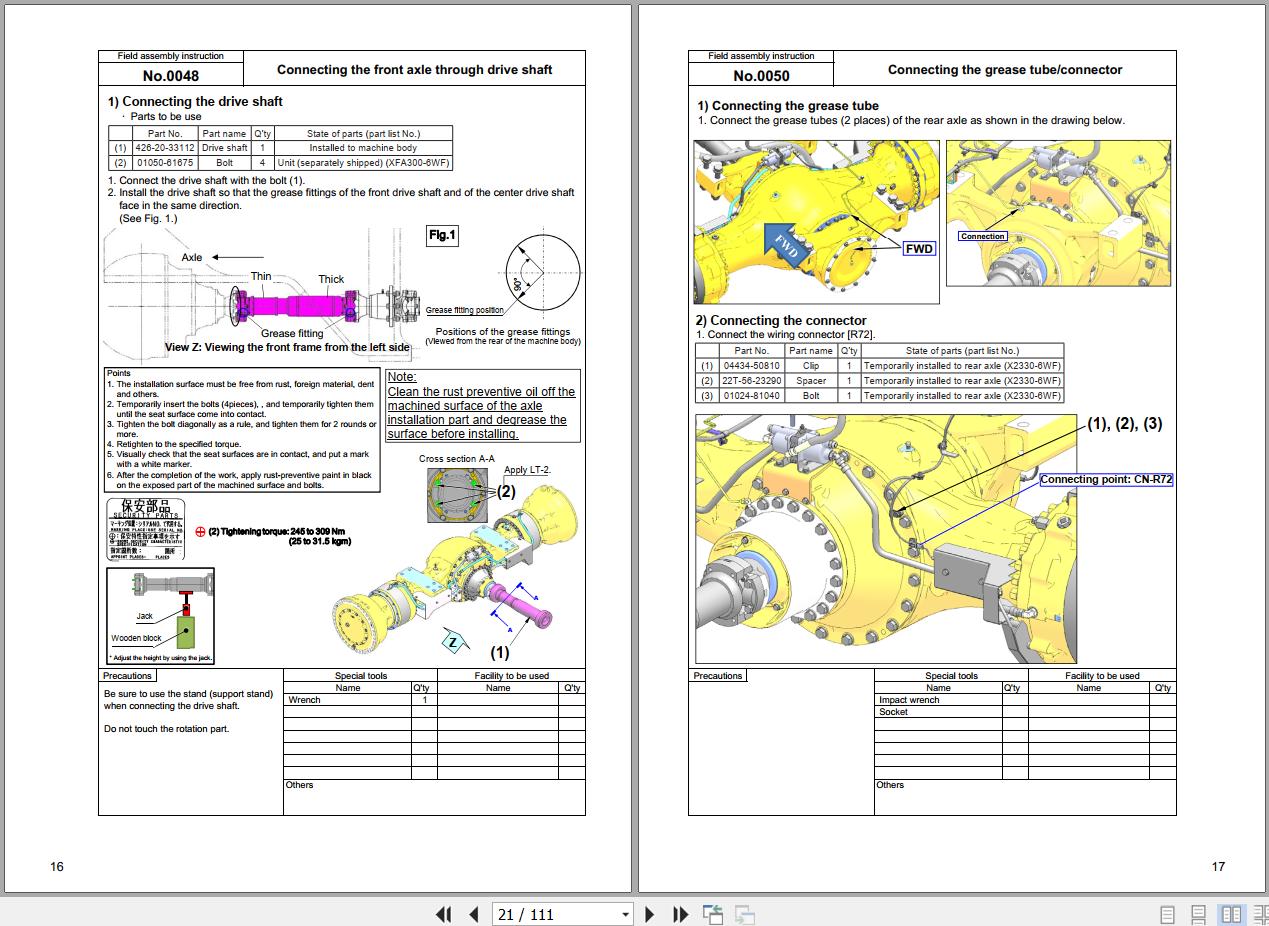Go to the next page

coord(650,914)
